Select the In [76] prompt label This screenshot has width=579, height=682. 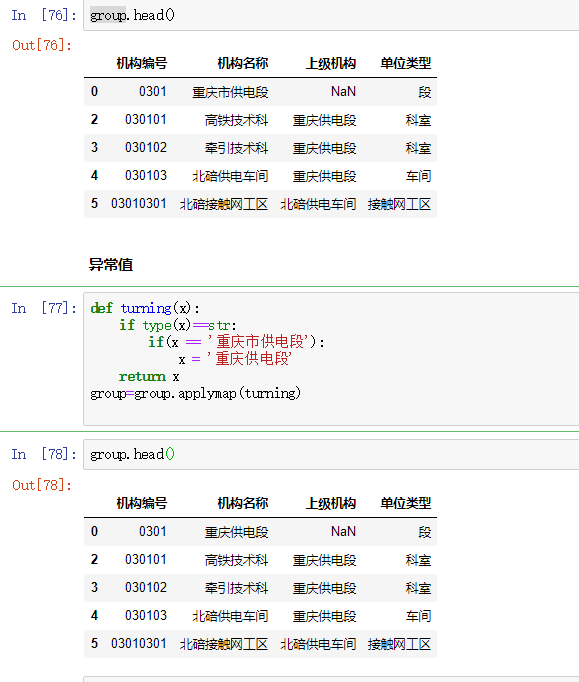pos(44,15)
